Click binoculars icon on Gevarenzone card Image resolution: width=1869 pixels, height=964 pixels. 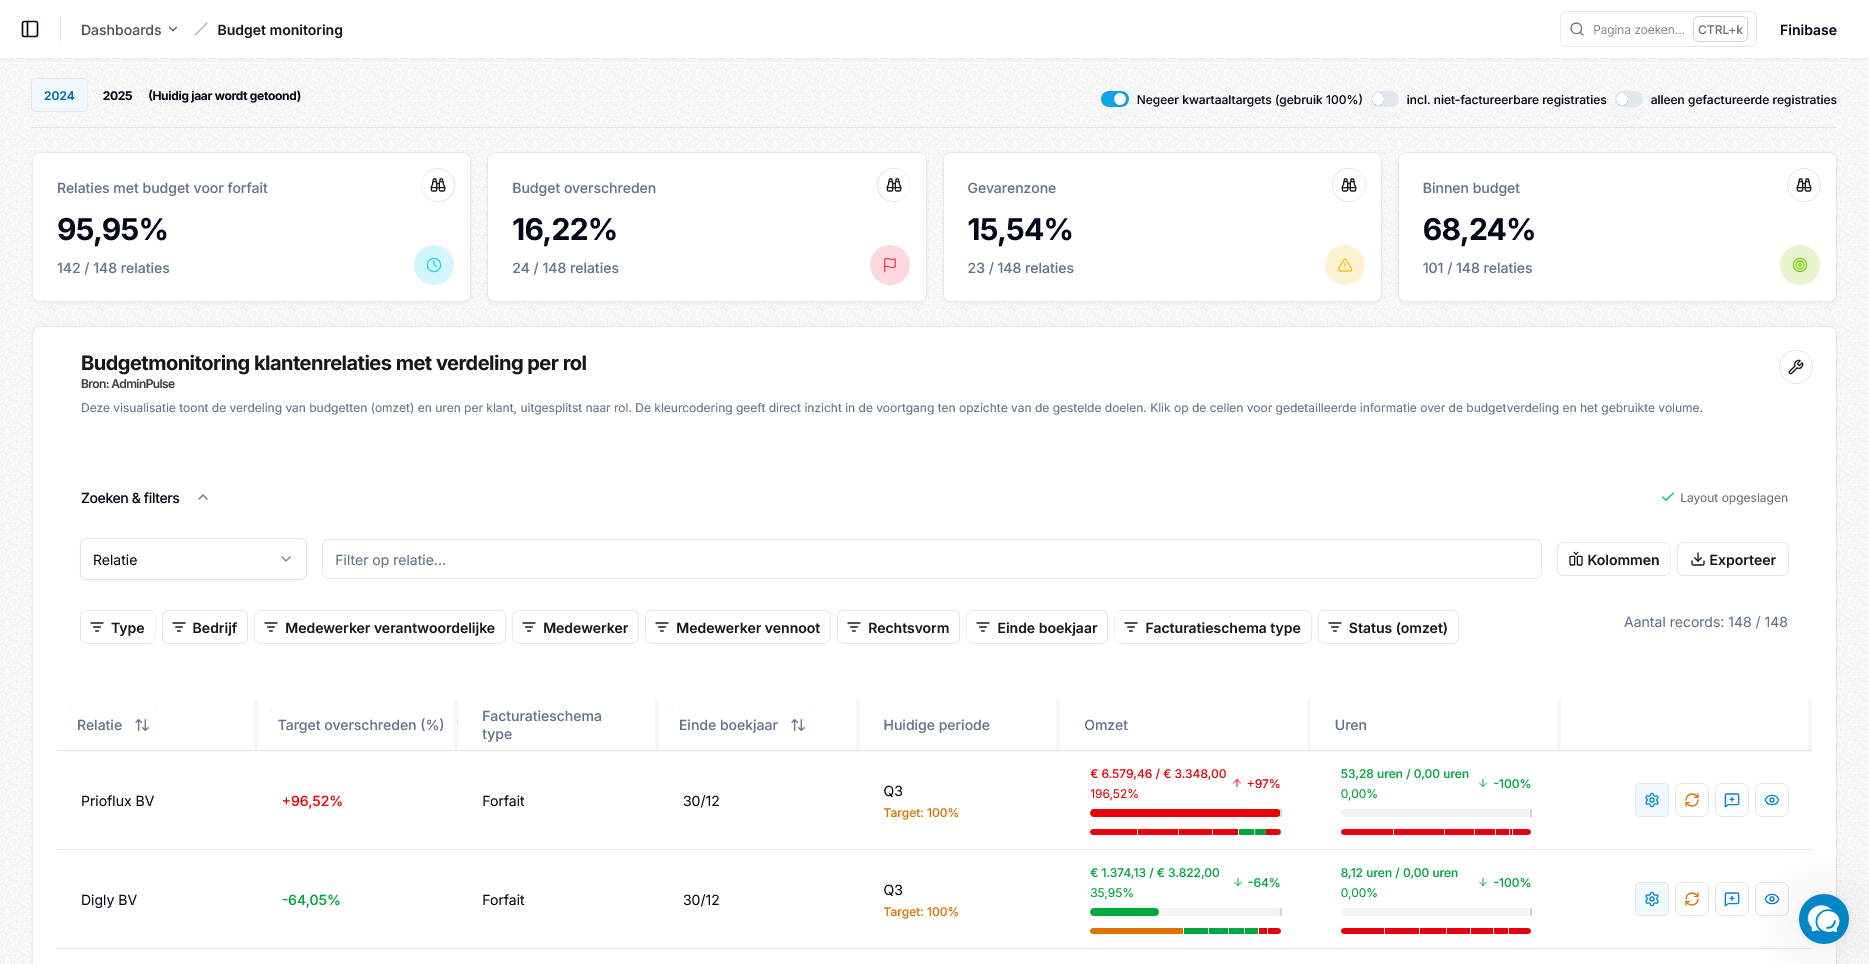[x=1348, y=185]
